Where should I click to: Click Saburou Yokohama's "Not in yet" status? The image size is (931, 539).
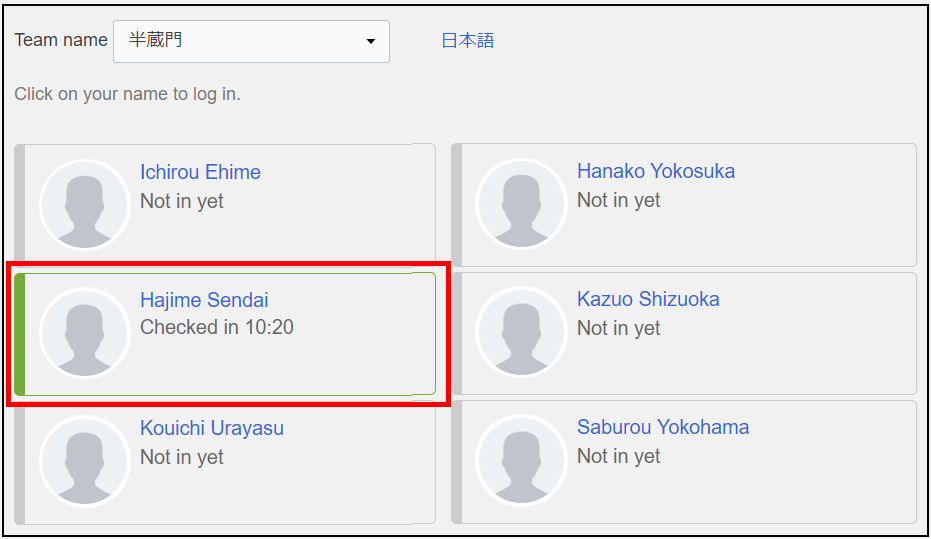619,456
